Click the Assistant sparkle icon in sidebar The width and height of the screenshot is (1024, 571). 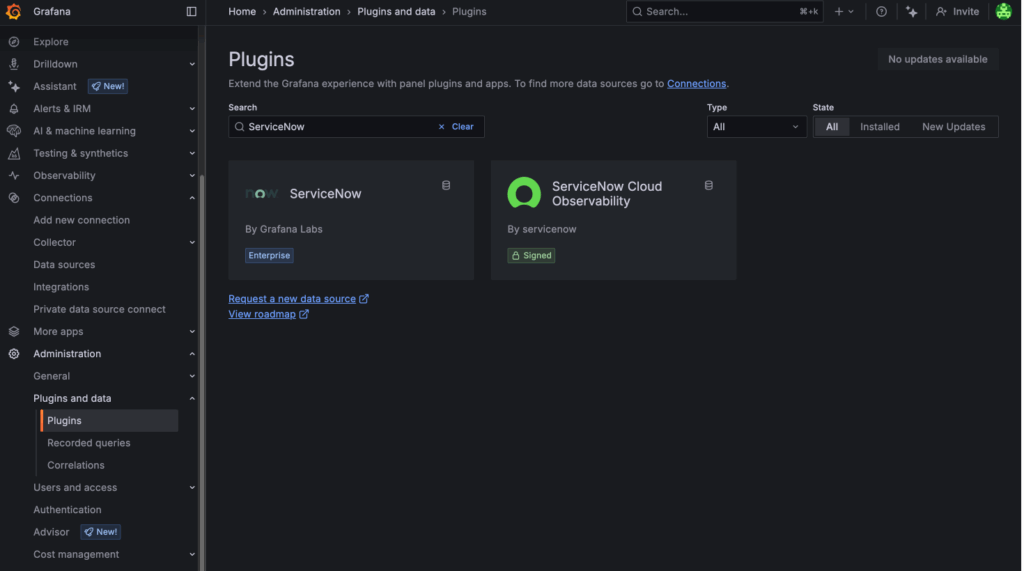coord(14,86)
